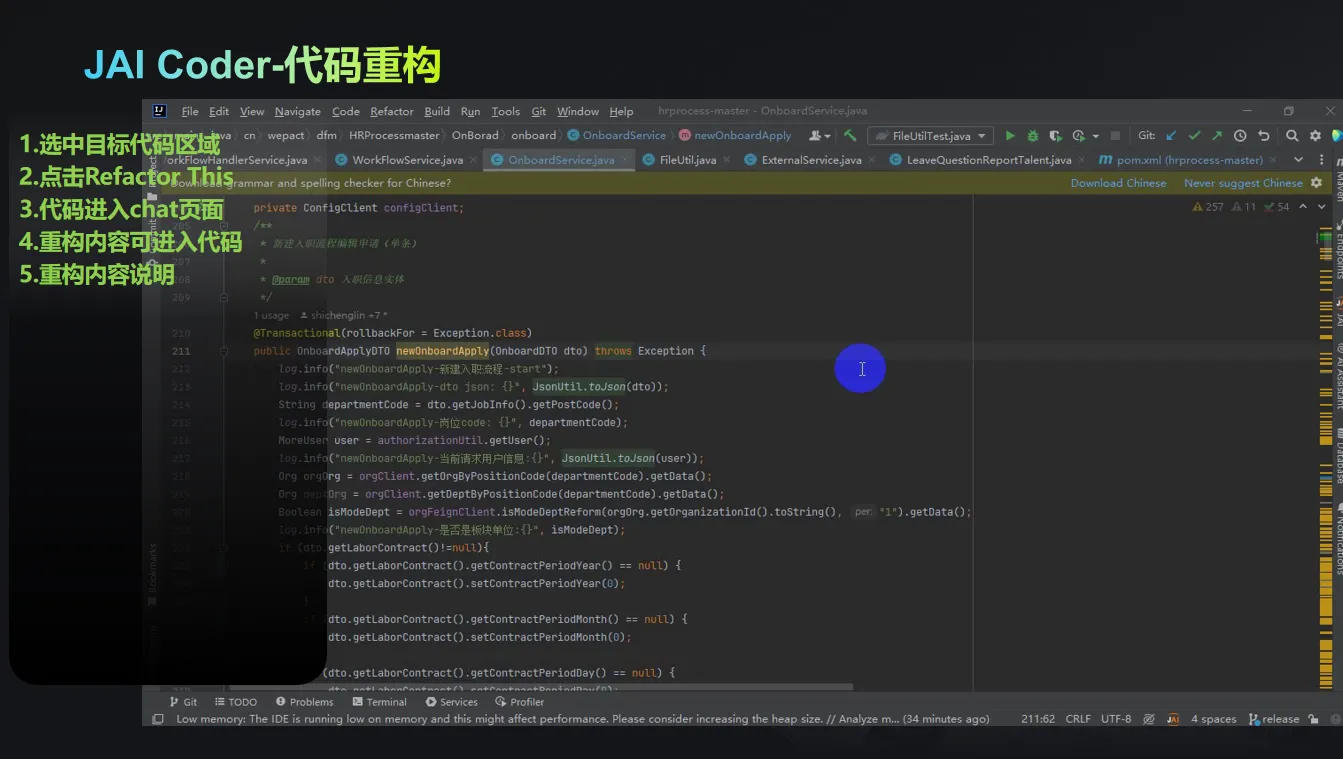Viewport: 1343px width, 759px height.
Task: Push commits with Git green arrow
Action: coord(1217,135)
